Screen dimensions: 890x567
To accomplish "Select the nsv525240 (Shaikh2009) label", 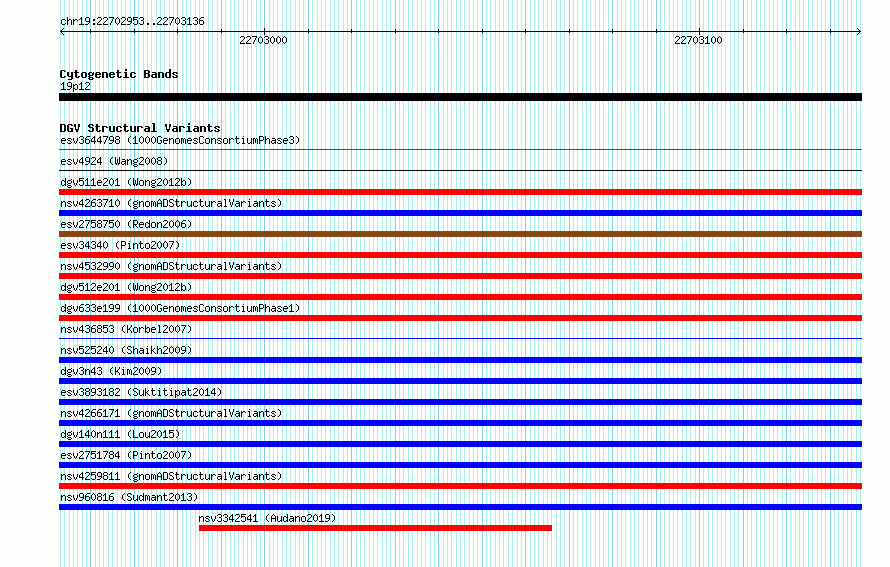I will click(x=126, y=350).
